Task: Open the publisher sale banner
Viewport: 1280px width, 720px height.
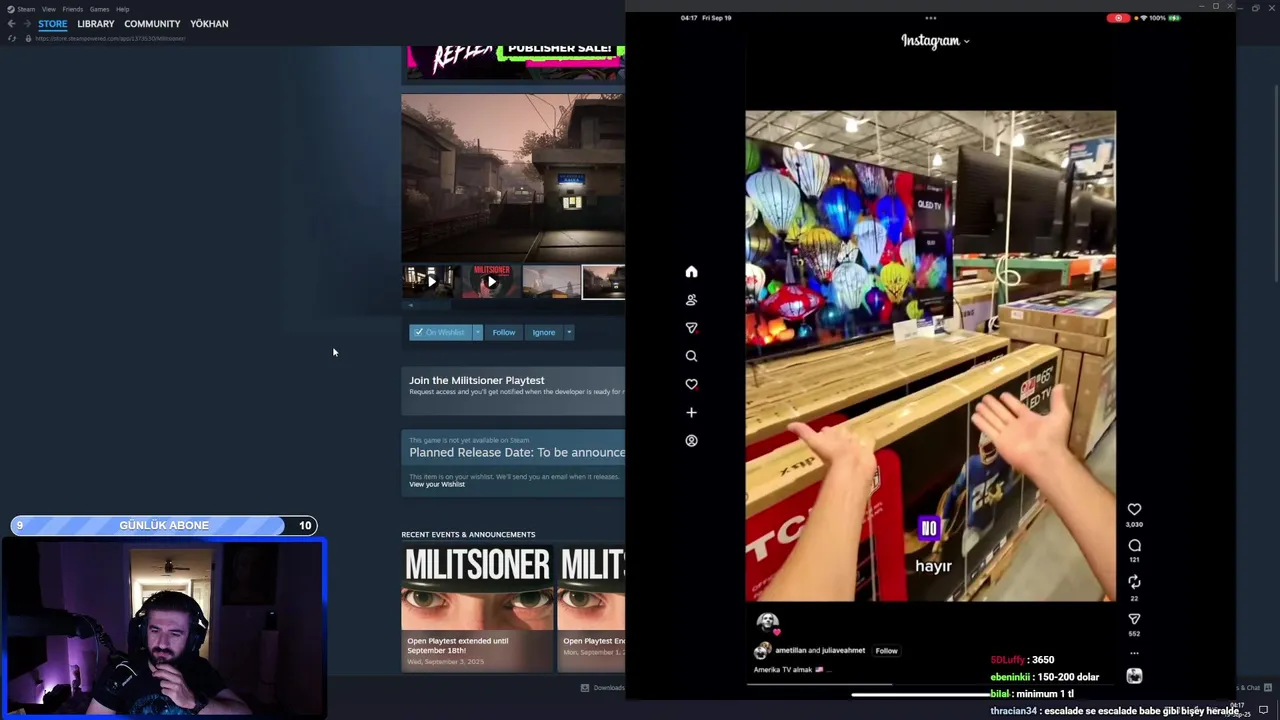Action: point(515,62)
